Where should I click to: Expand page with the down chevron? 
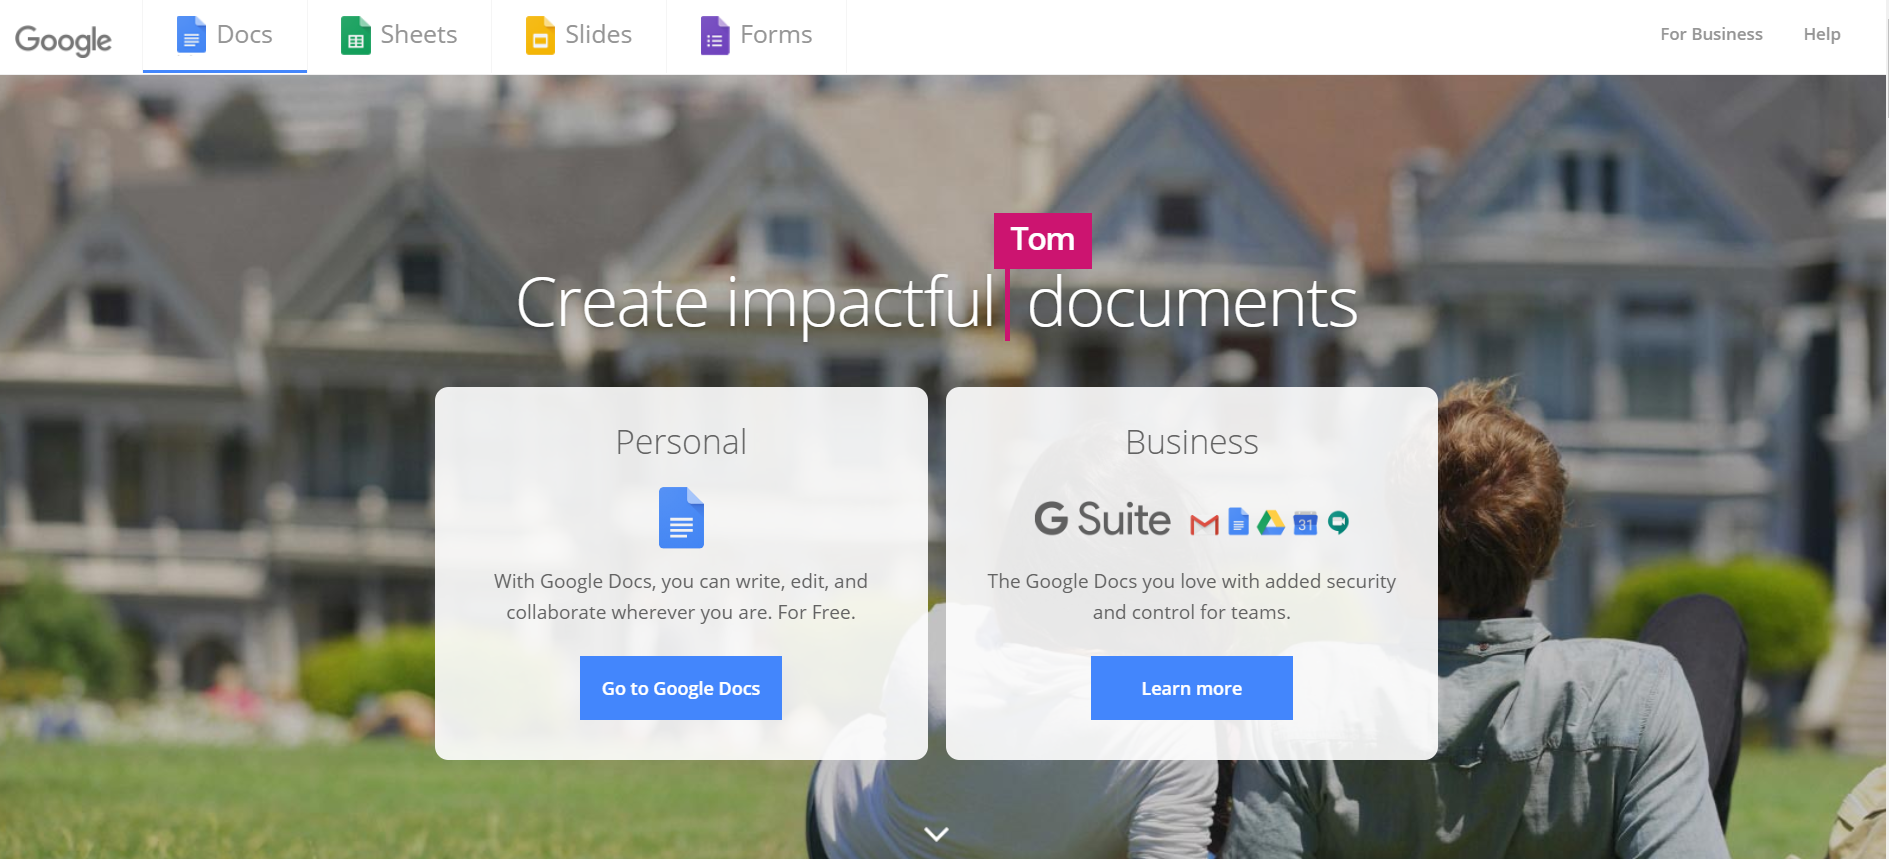pyautogui.click(x=936, y=833)
